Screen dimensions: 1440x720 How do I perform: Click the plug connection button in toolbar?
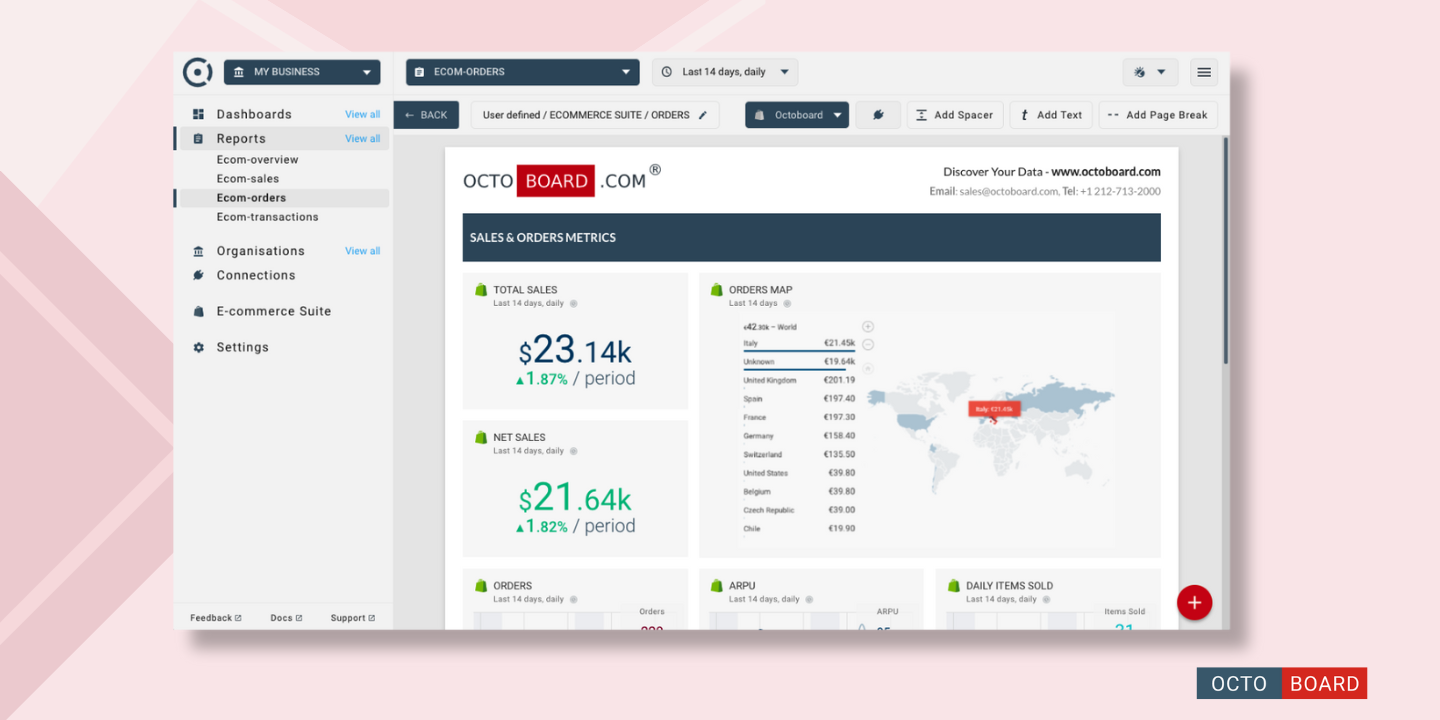878,115
